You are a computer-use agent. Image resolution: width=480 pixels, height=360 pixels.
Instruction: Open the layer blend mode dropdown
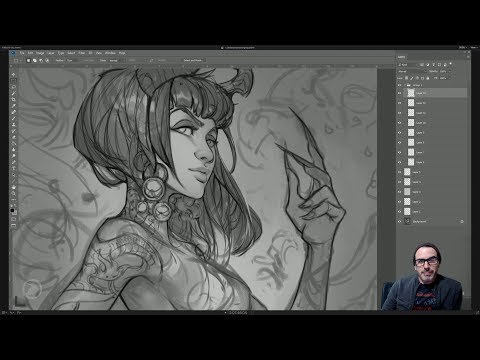click(413, 71)
